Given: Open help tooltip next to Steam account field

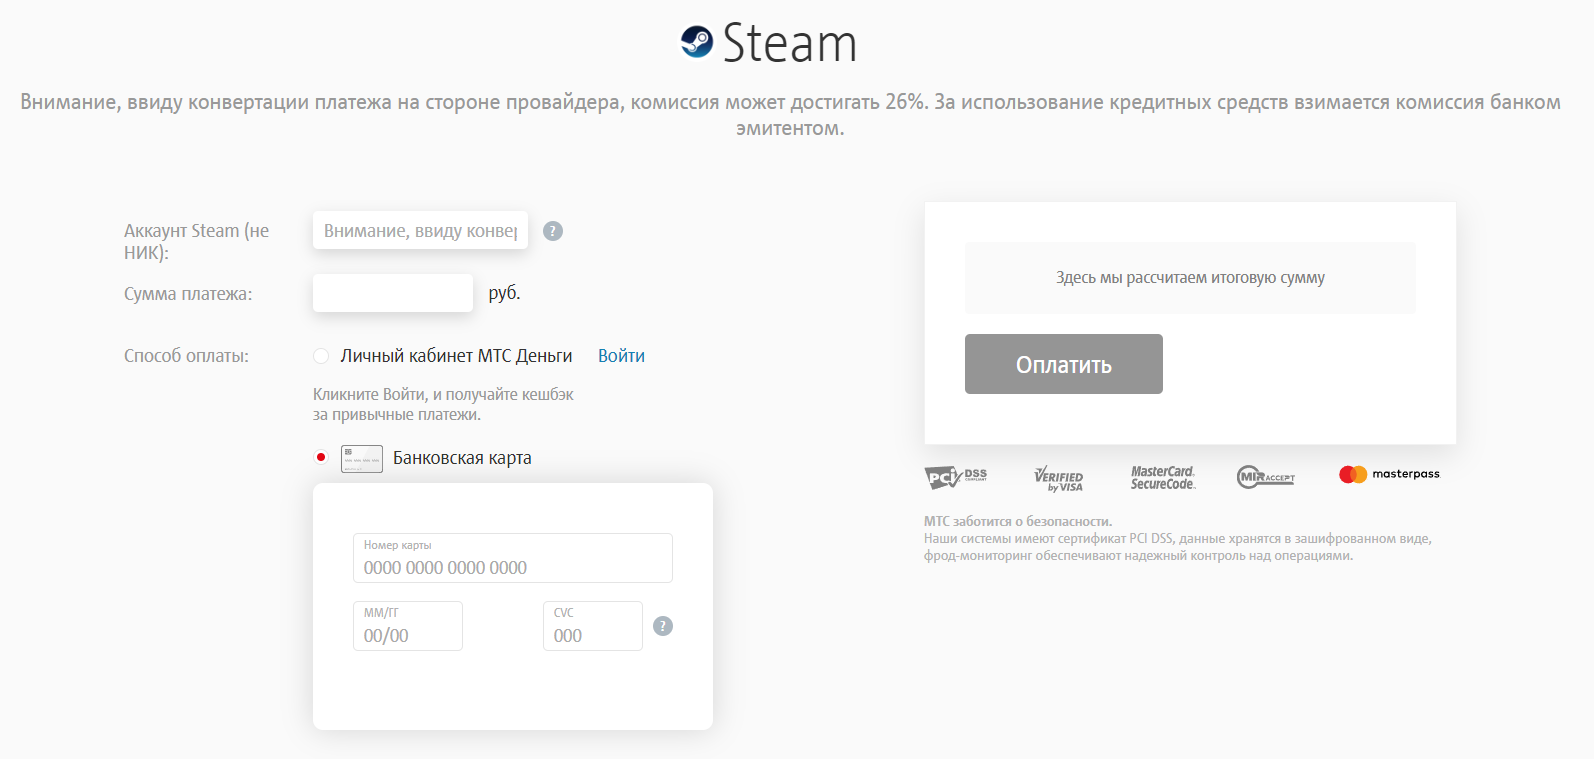Looking at the screenshot, I should [553, 231].
